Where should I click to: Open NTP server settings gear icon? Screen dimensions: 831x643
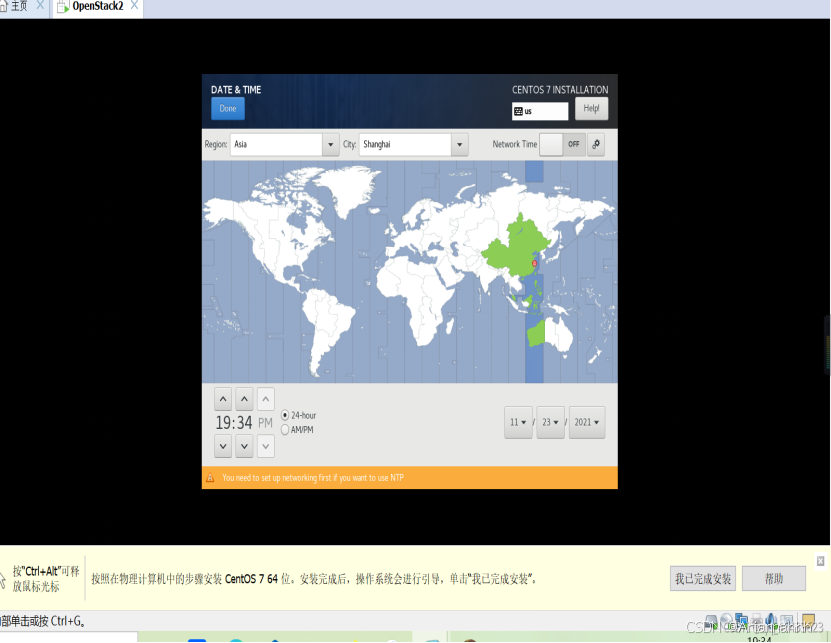coord(596,144)
